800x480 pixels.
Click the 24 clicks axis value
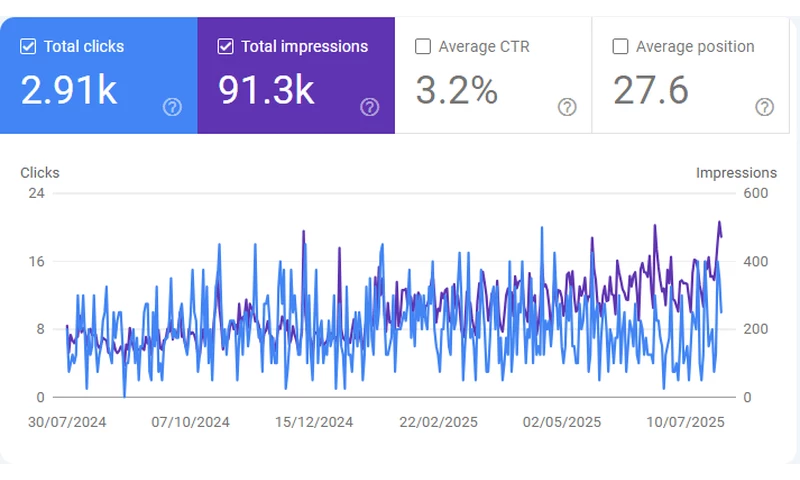coord(36,193)
